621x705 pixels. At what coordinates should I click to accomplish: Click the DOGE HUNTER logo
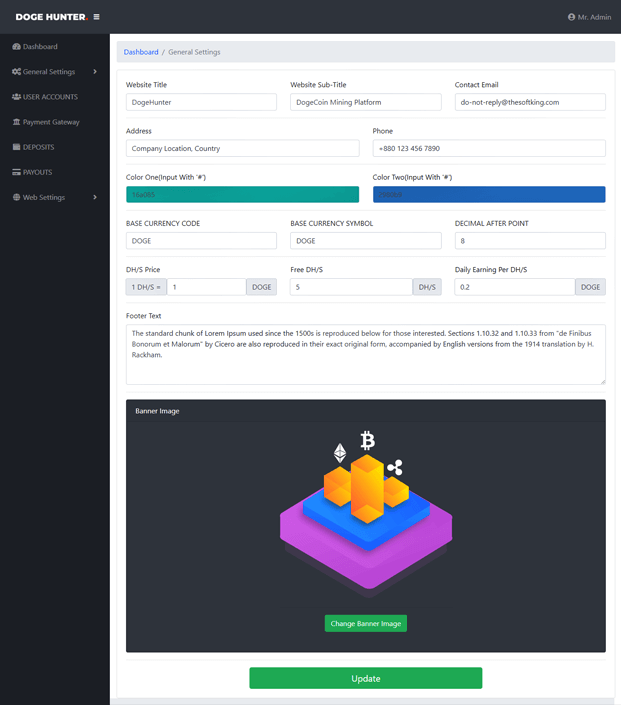pos(52,17)
